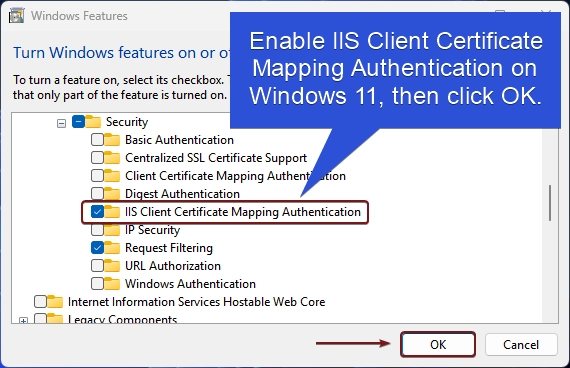Enable the URL Authorization checkbox
This screenshot has height=368, width=570.
click(97, 266)
